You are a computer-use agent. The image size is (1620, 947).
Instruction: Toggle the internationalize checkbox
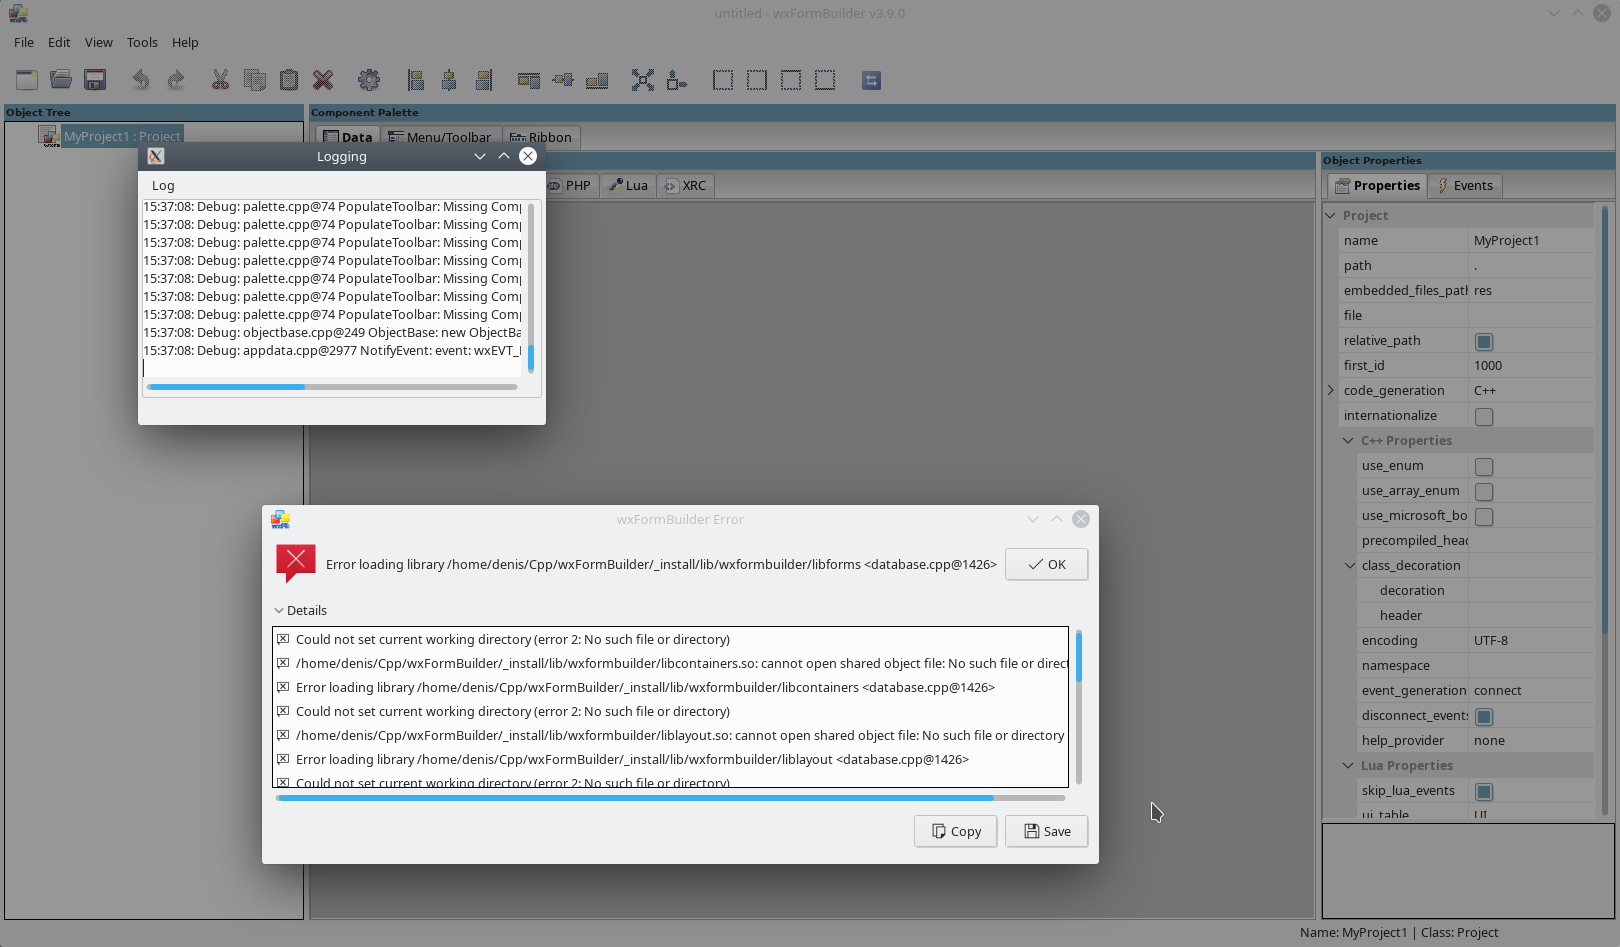[x=1484, y=416]
